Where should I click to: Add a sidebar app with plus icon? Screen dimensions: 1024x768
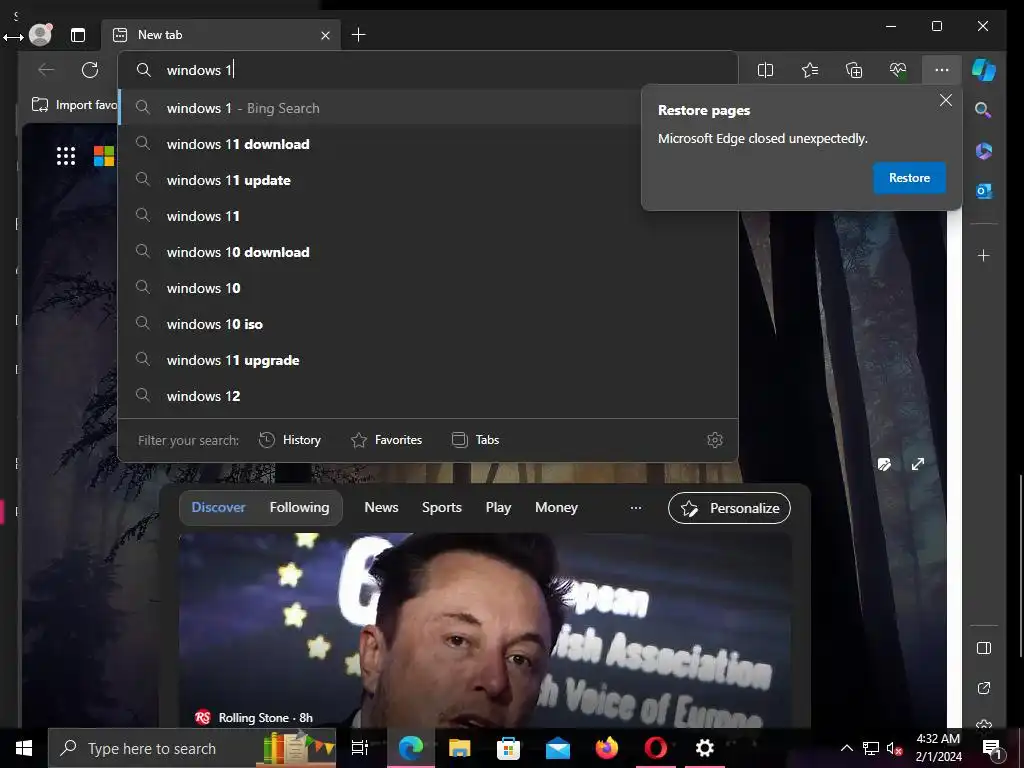point(984,255)
